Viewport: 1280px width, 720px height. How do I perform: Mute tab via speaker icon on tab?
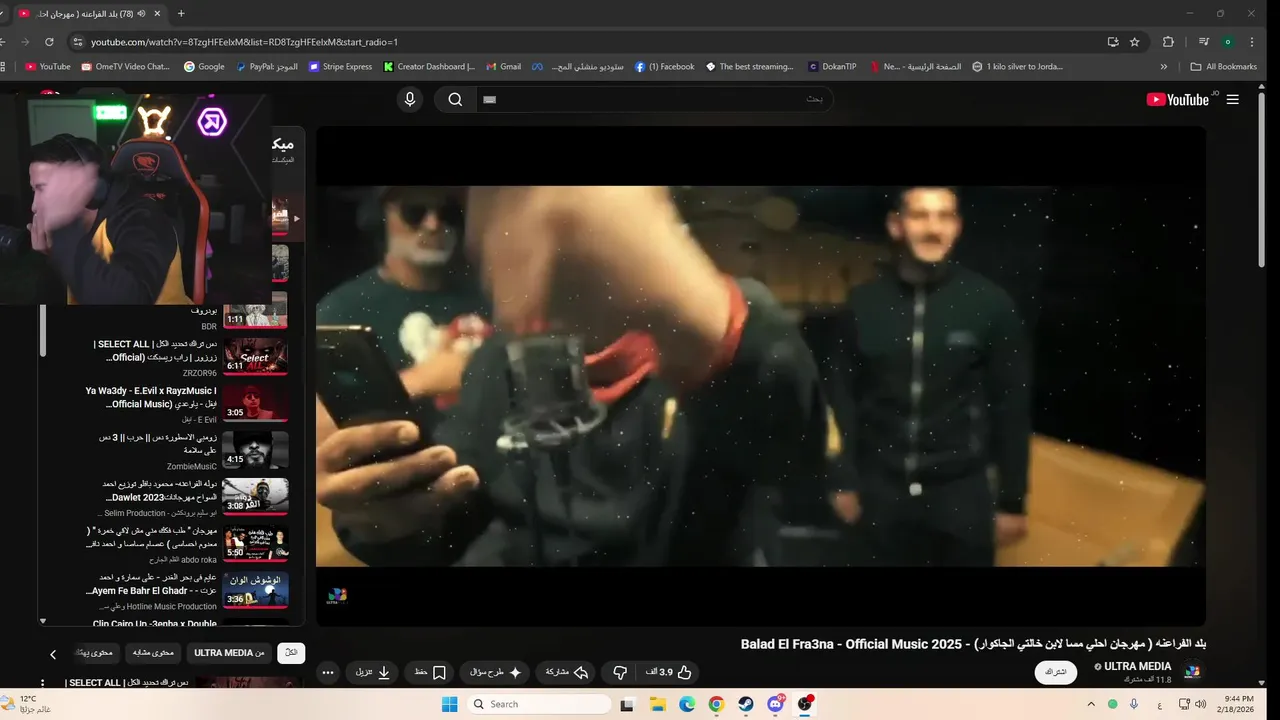click(141, 14)
